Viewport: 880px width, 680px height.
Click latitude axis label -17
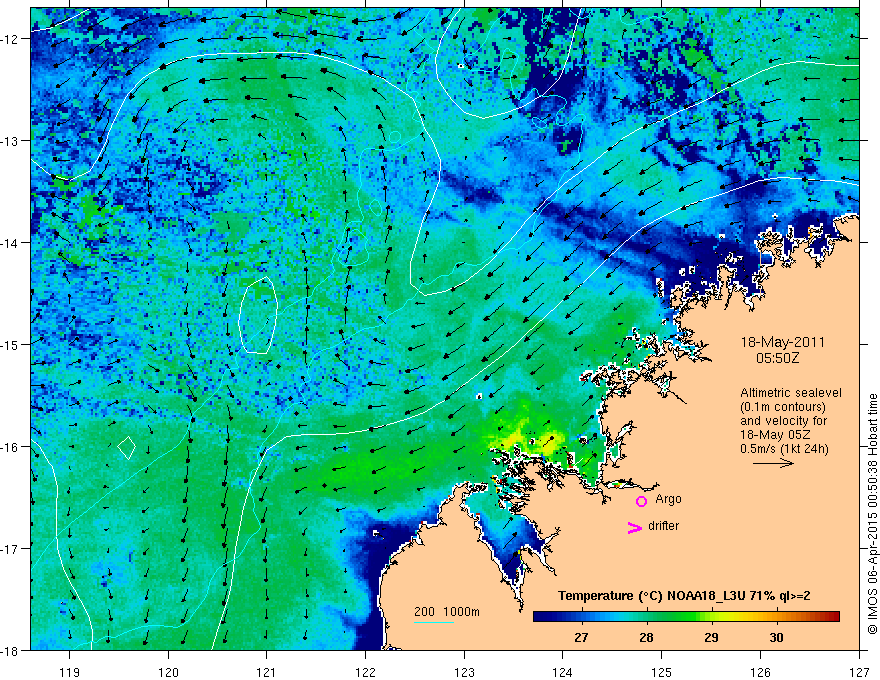pos(10,548)
